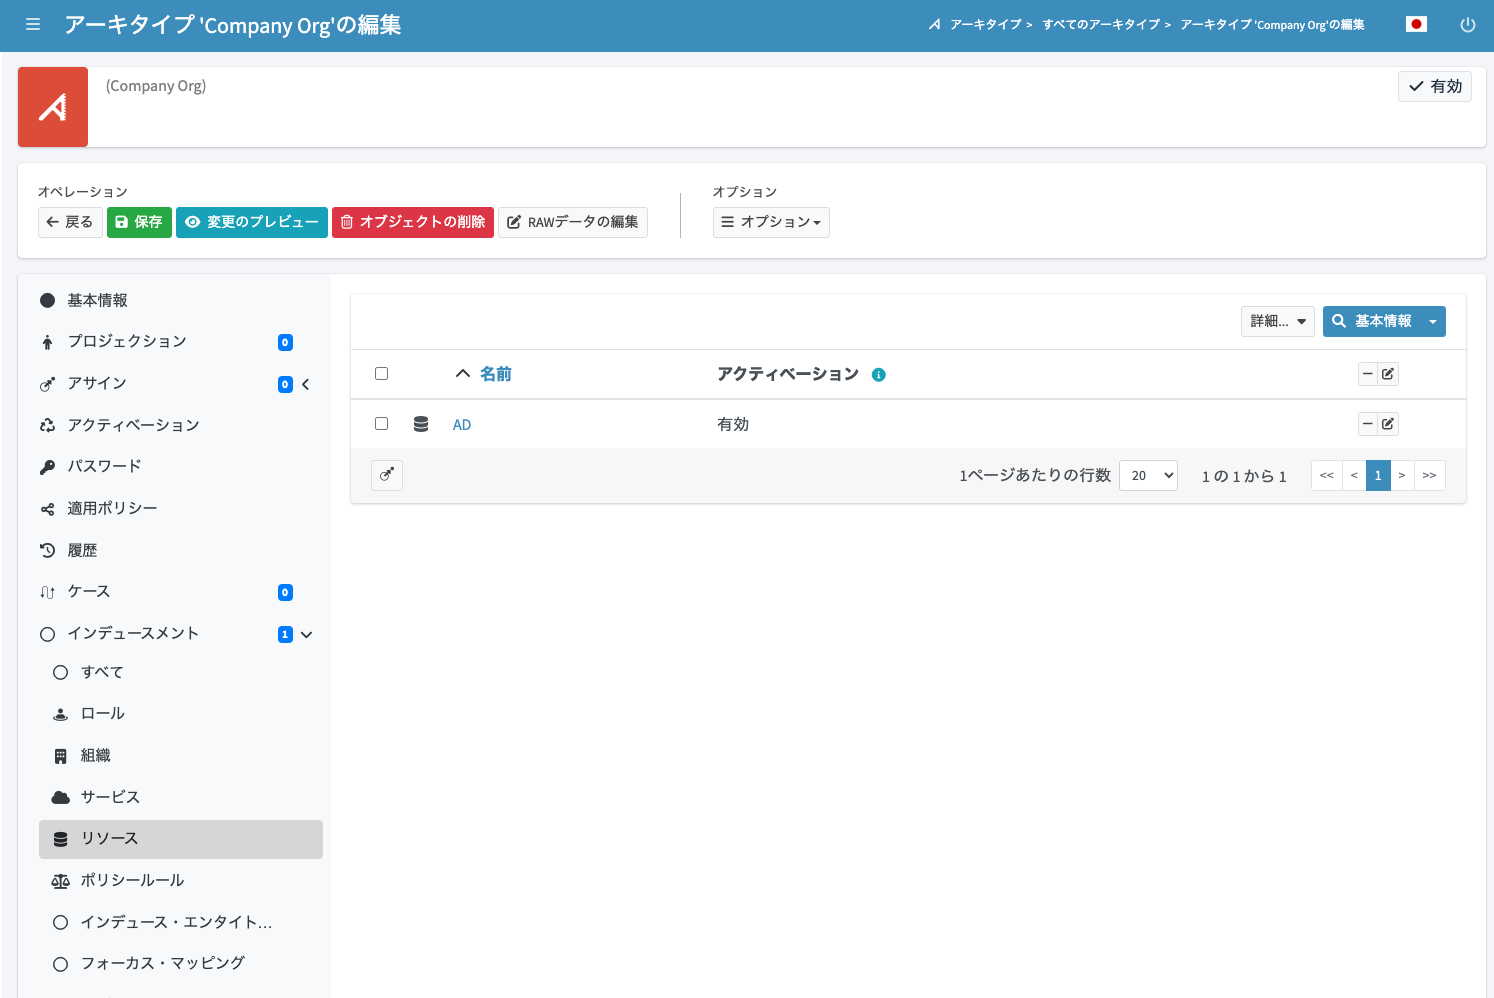Open ケース in the side menu

tap(180, 592)
